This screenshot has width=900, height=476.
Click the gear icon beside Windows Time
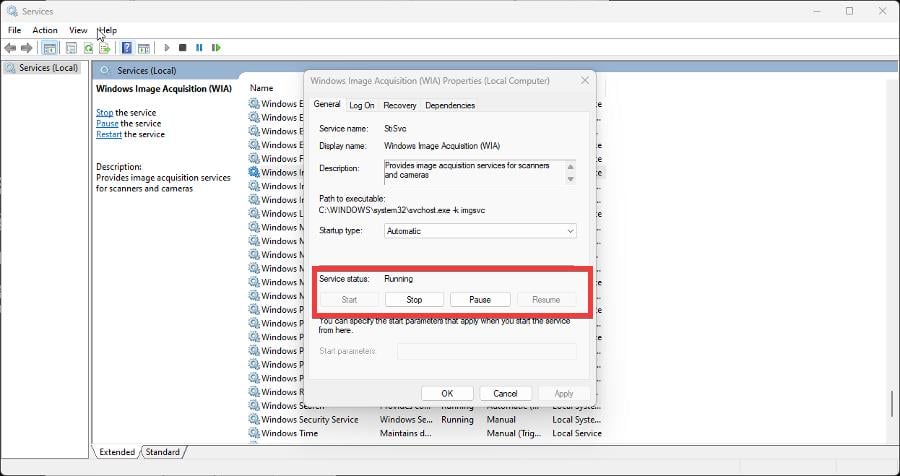tap(254, 434)
